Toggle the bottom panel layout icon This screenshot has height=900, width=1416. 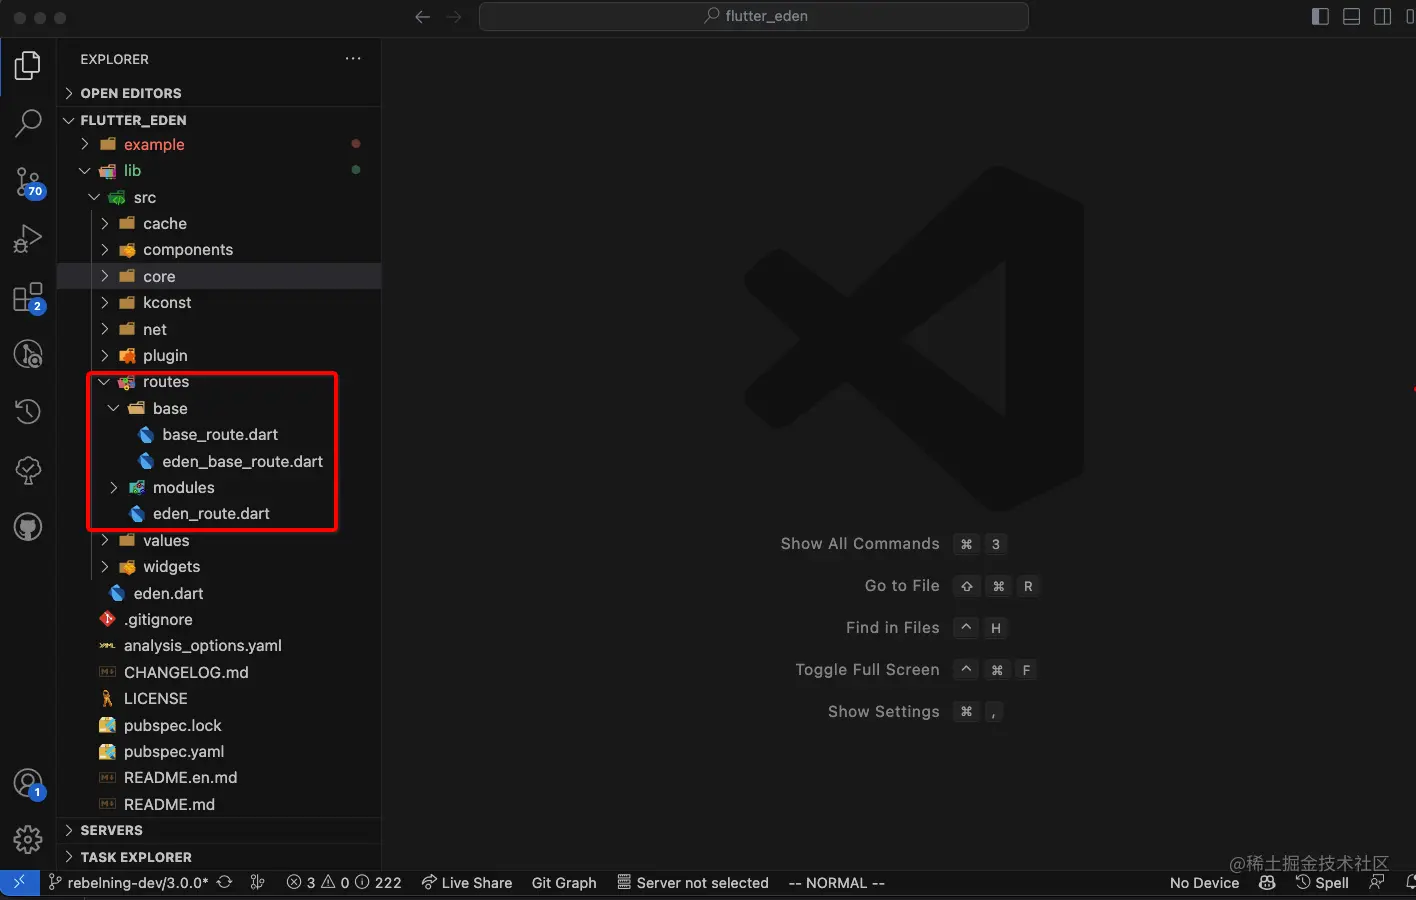click(x=1351, y=17)
